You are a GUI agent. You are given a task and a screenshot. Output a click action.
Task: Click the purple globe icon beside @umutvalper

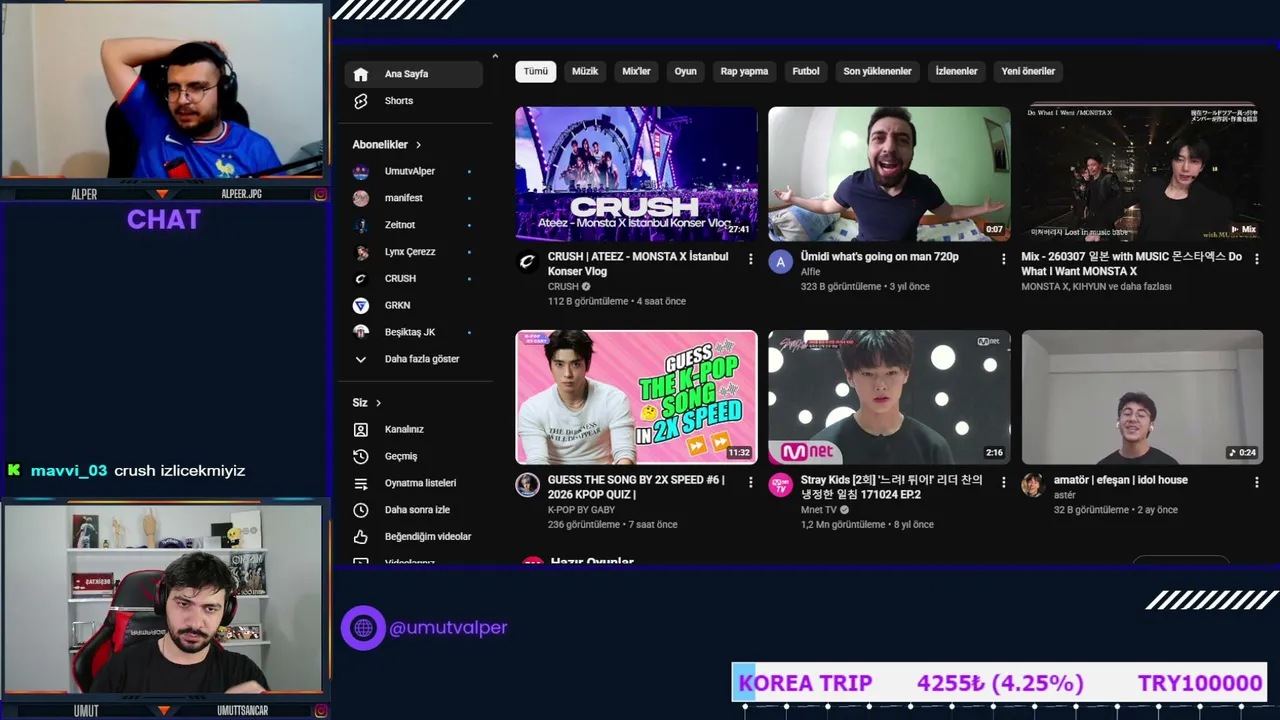coord(363,628)
